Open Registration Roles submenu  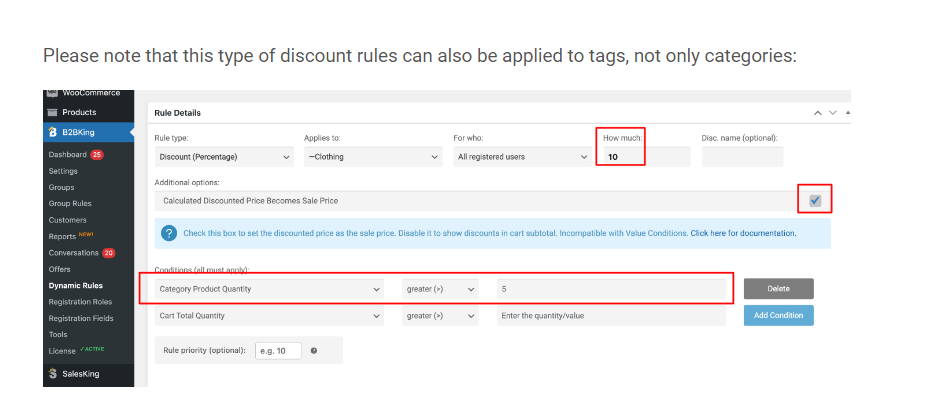point(81,302)
